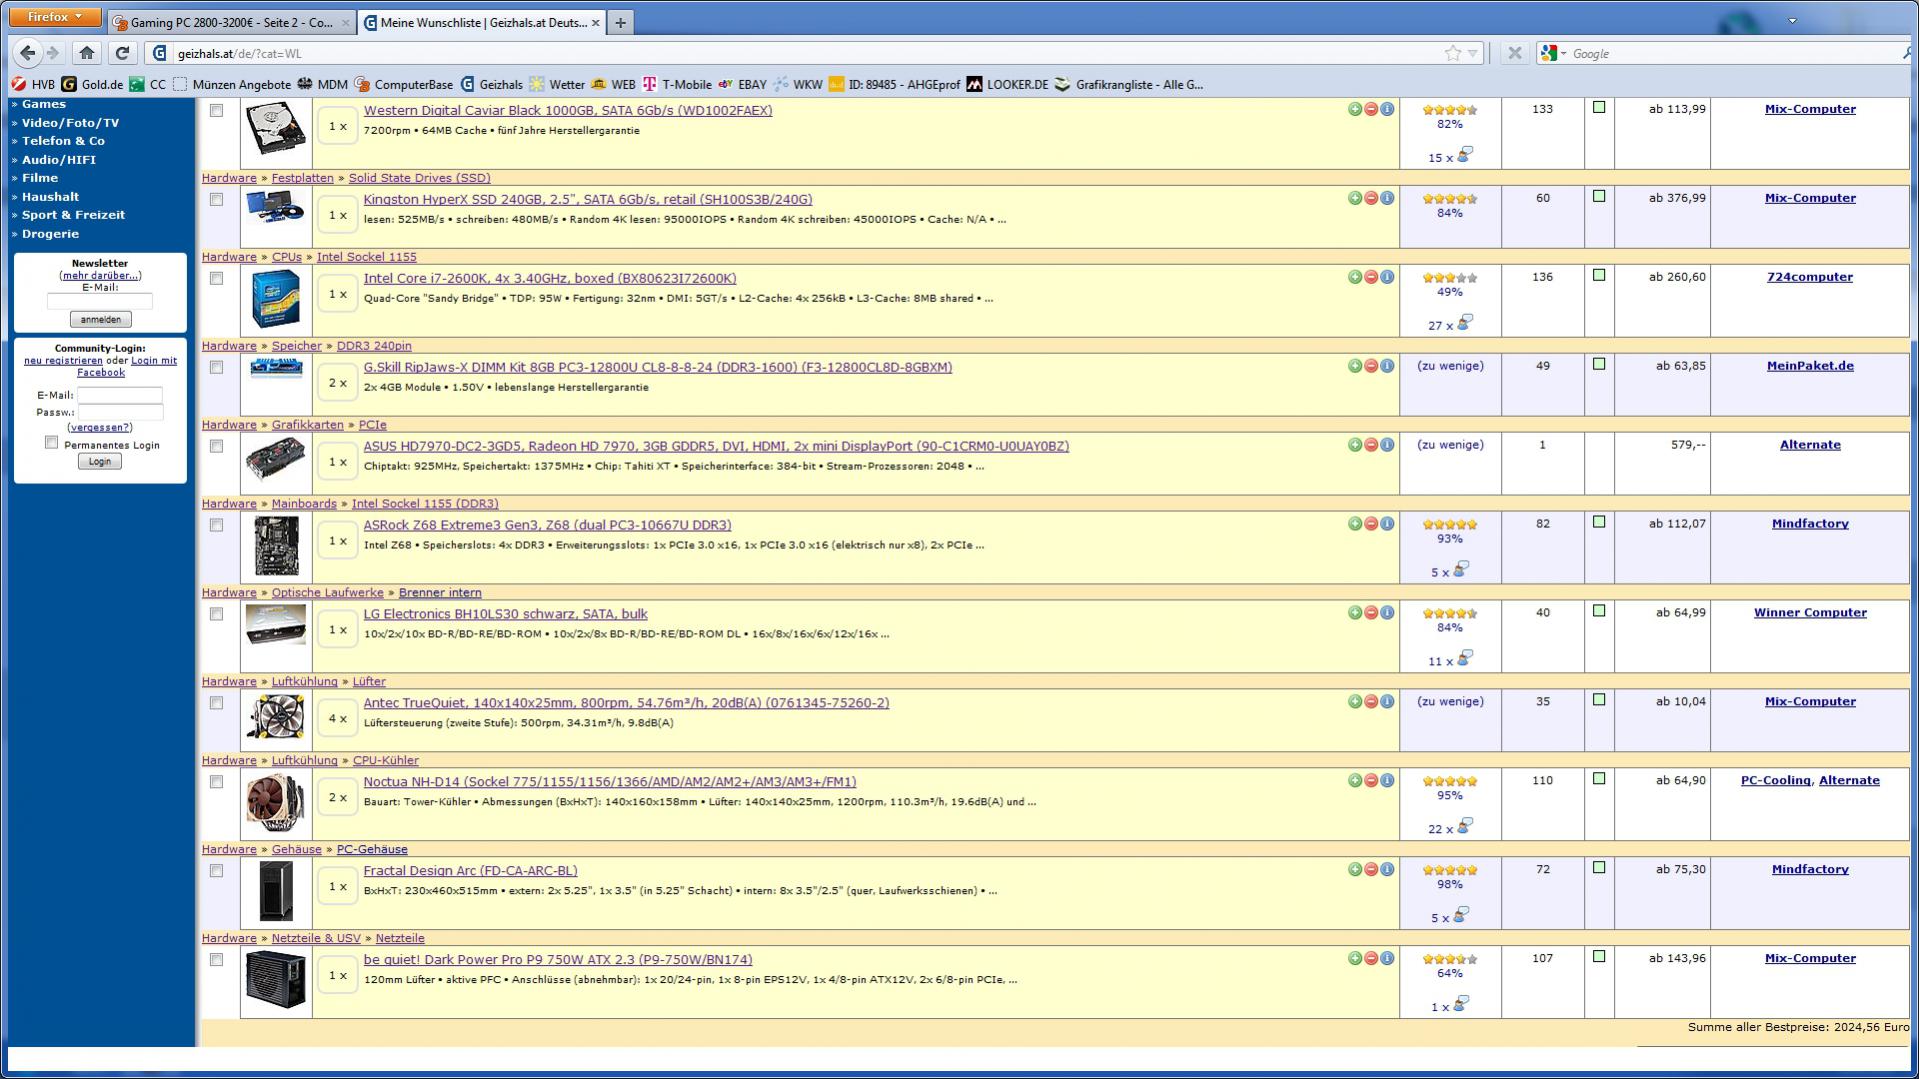
Task: Open the address bar history dropdown arrow
Action: click(1473, 54)
